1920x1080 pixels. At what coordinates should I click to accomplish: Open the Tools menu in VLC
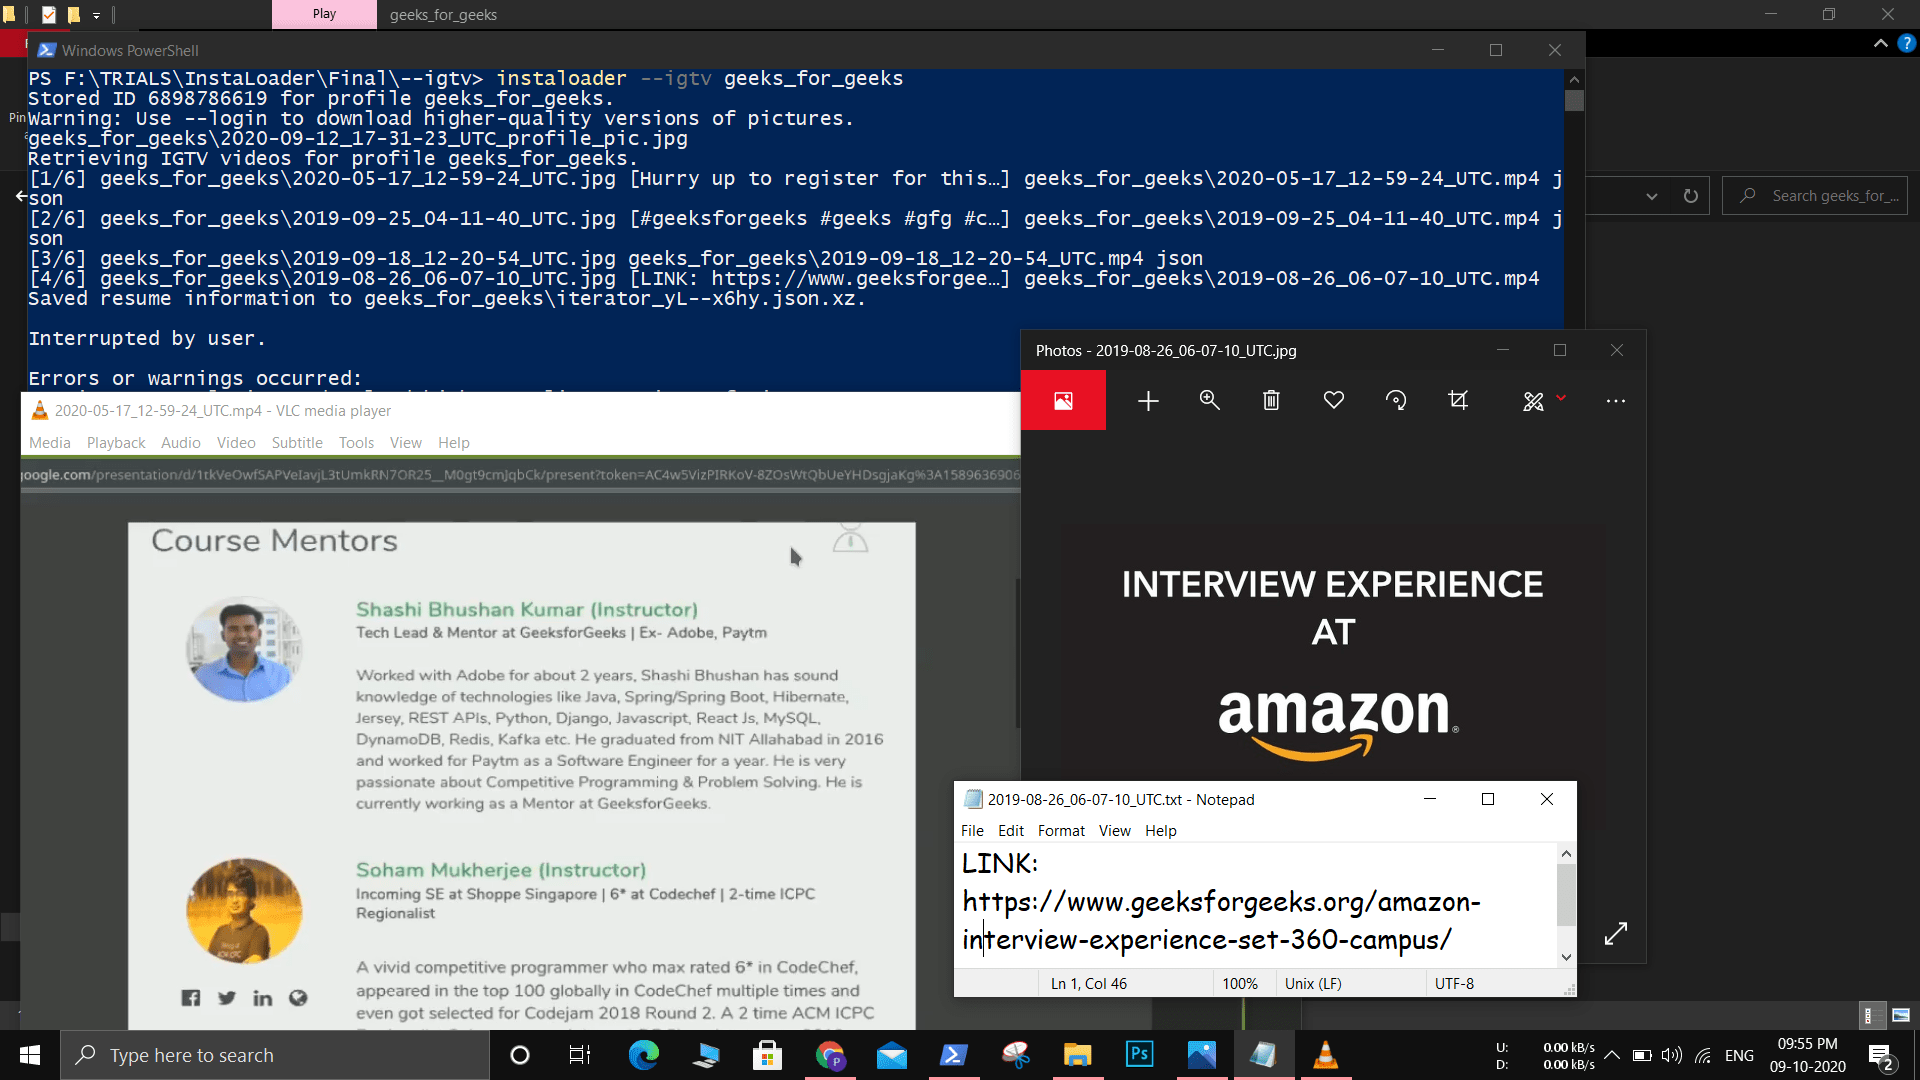click(356, 442)
